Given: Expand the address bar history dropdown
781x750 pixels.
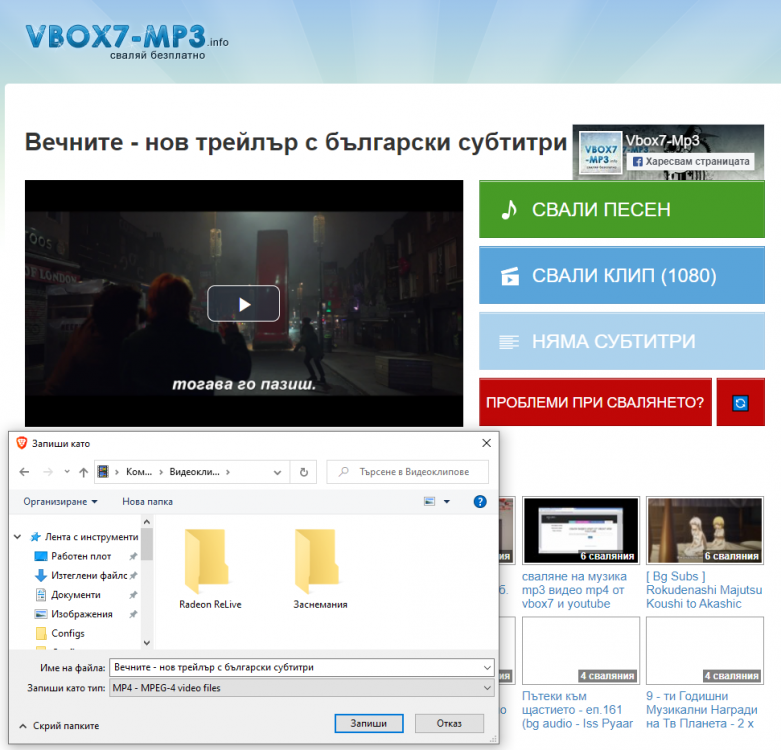Looking at the screenshot, I should (x=277, y=472).
